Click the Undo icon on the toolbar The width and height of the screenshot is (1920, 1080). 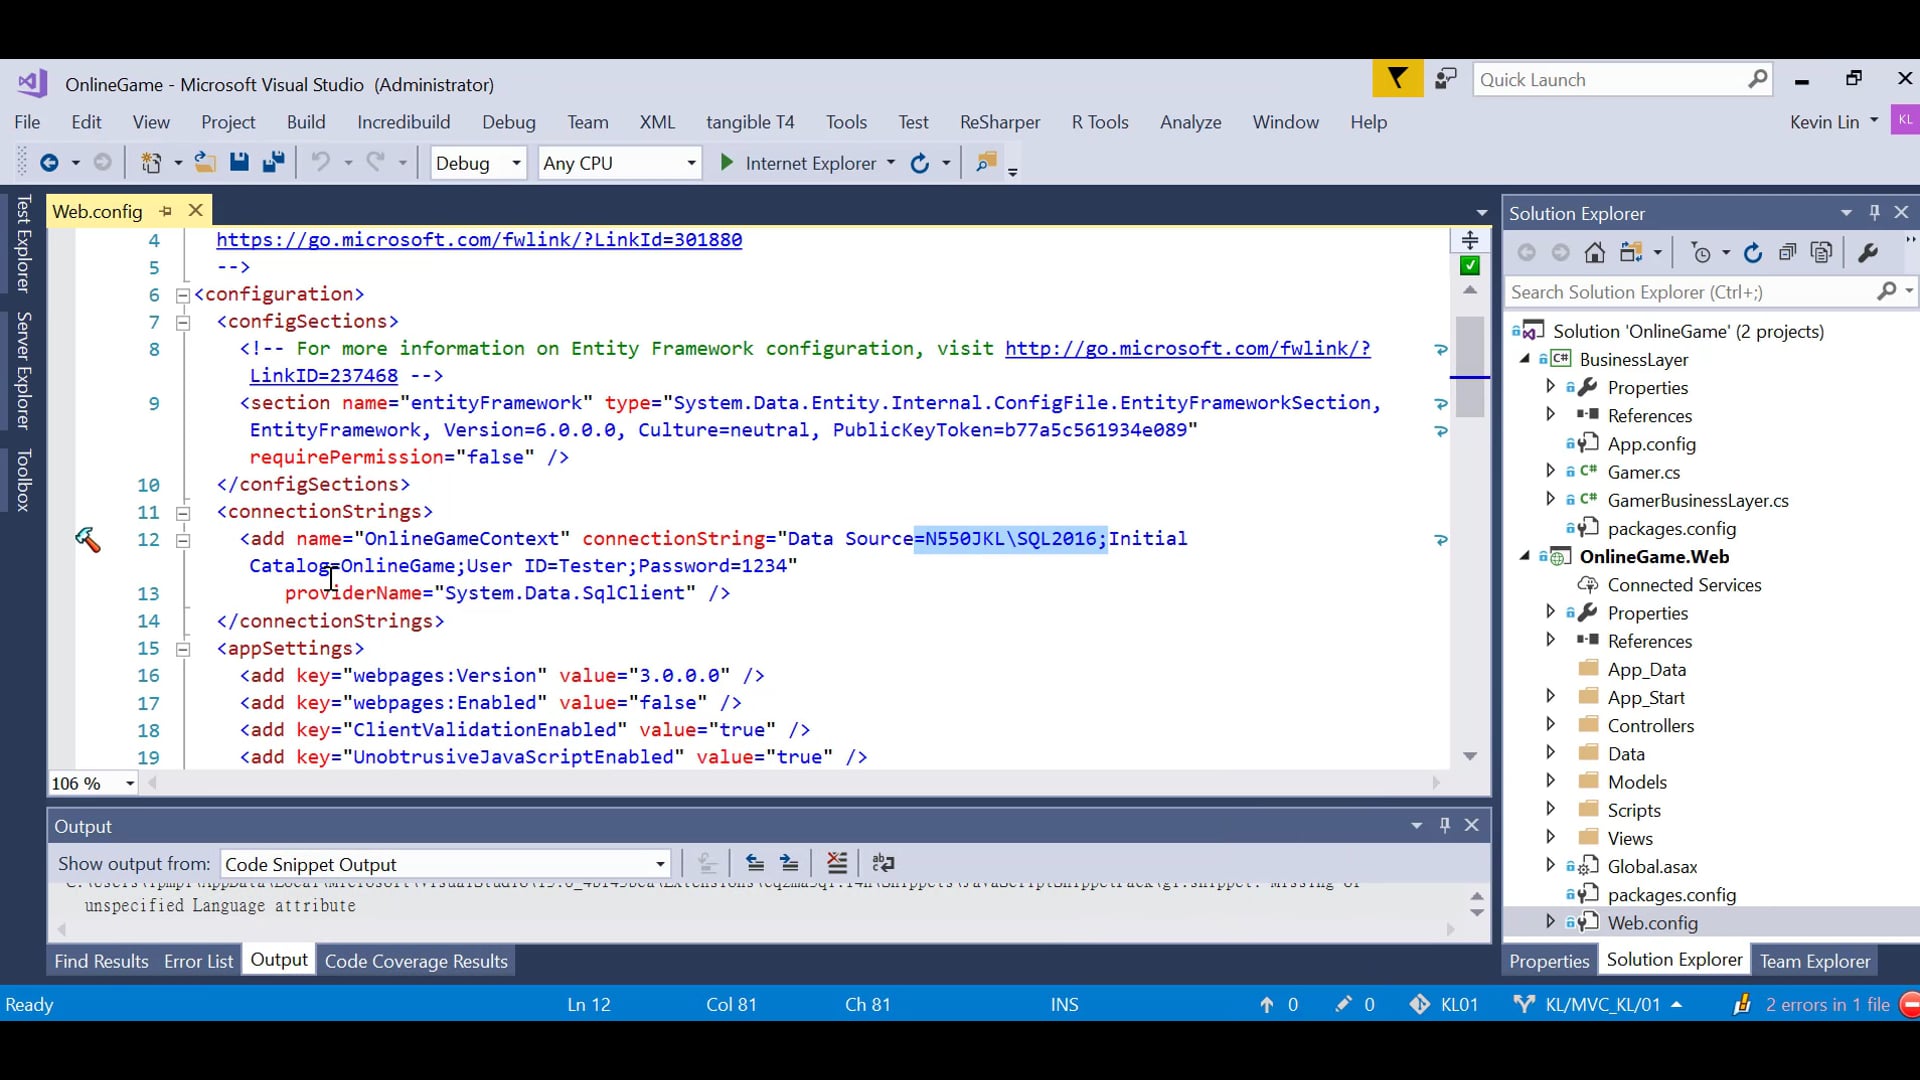point(321,162)
